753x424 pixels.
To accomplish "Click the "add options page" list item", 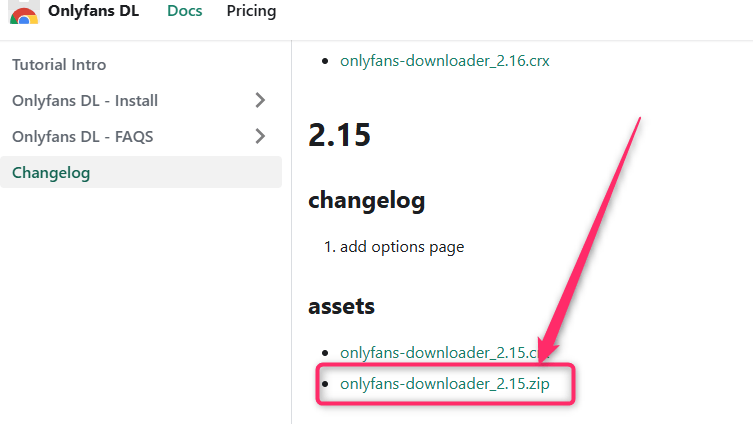I will 401,246.
